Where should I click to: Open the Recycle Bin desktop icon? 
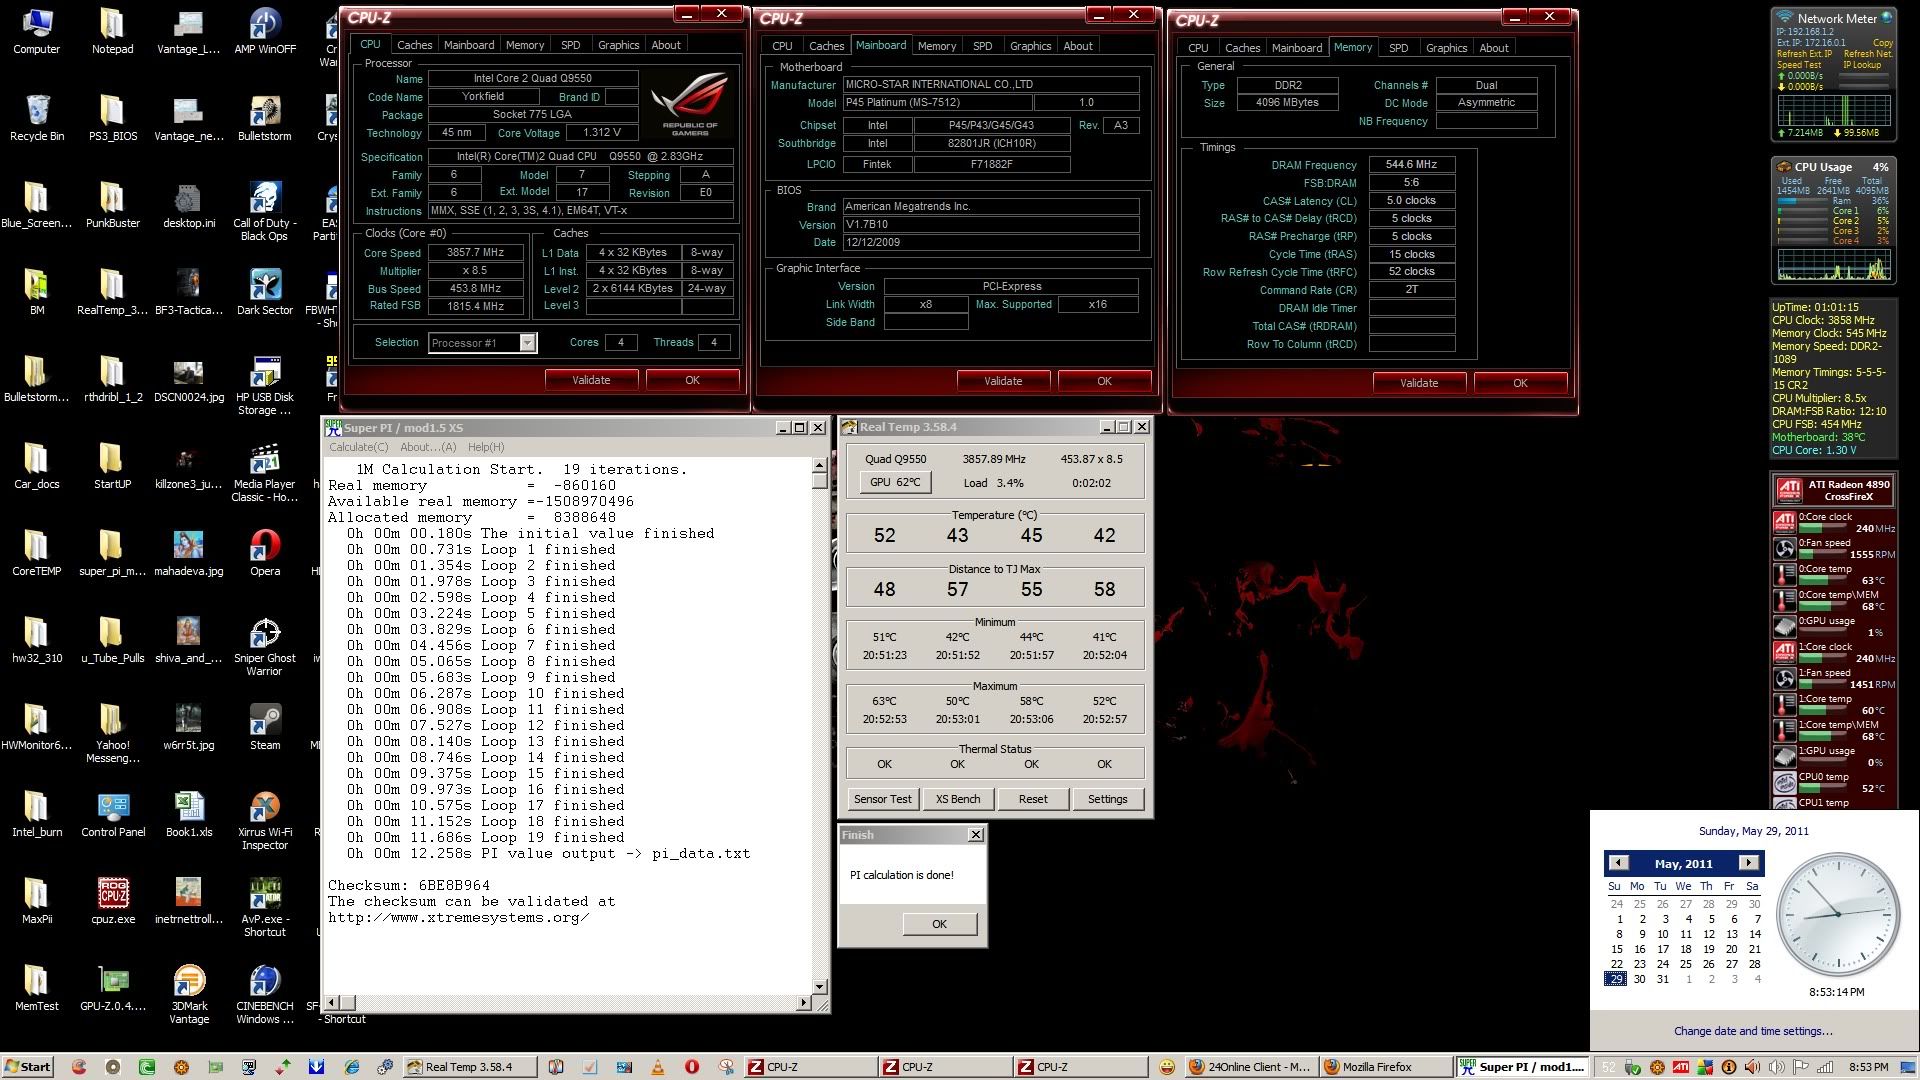[36, 118]
